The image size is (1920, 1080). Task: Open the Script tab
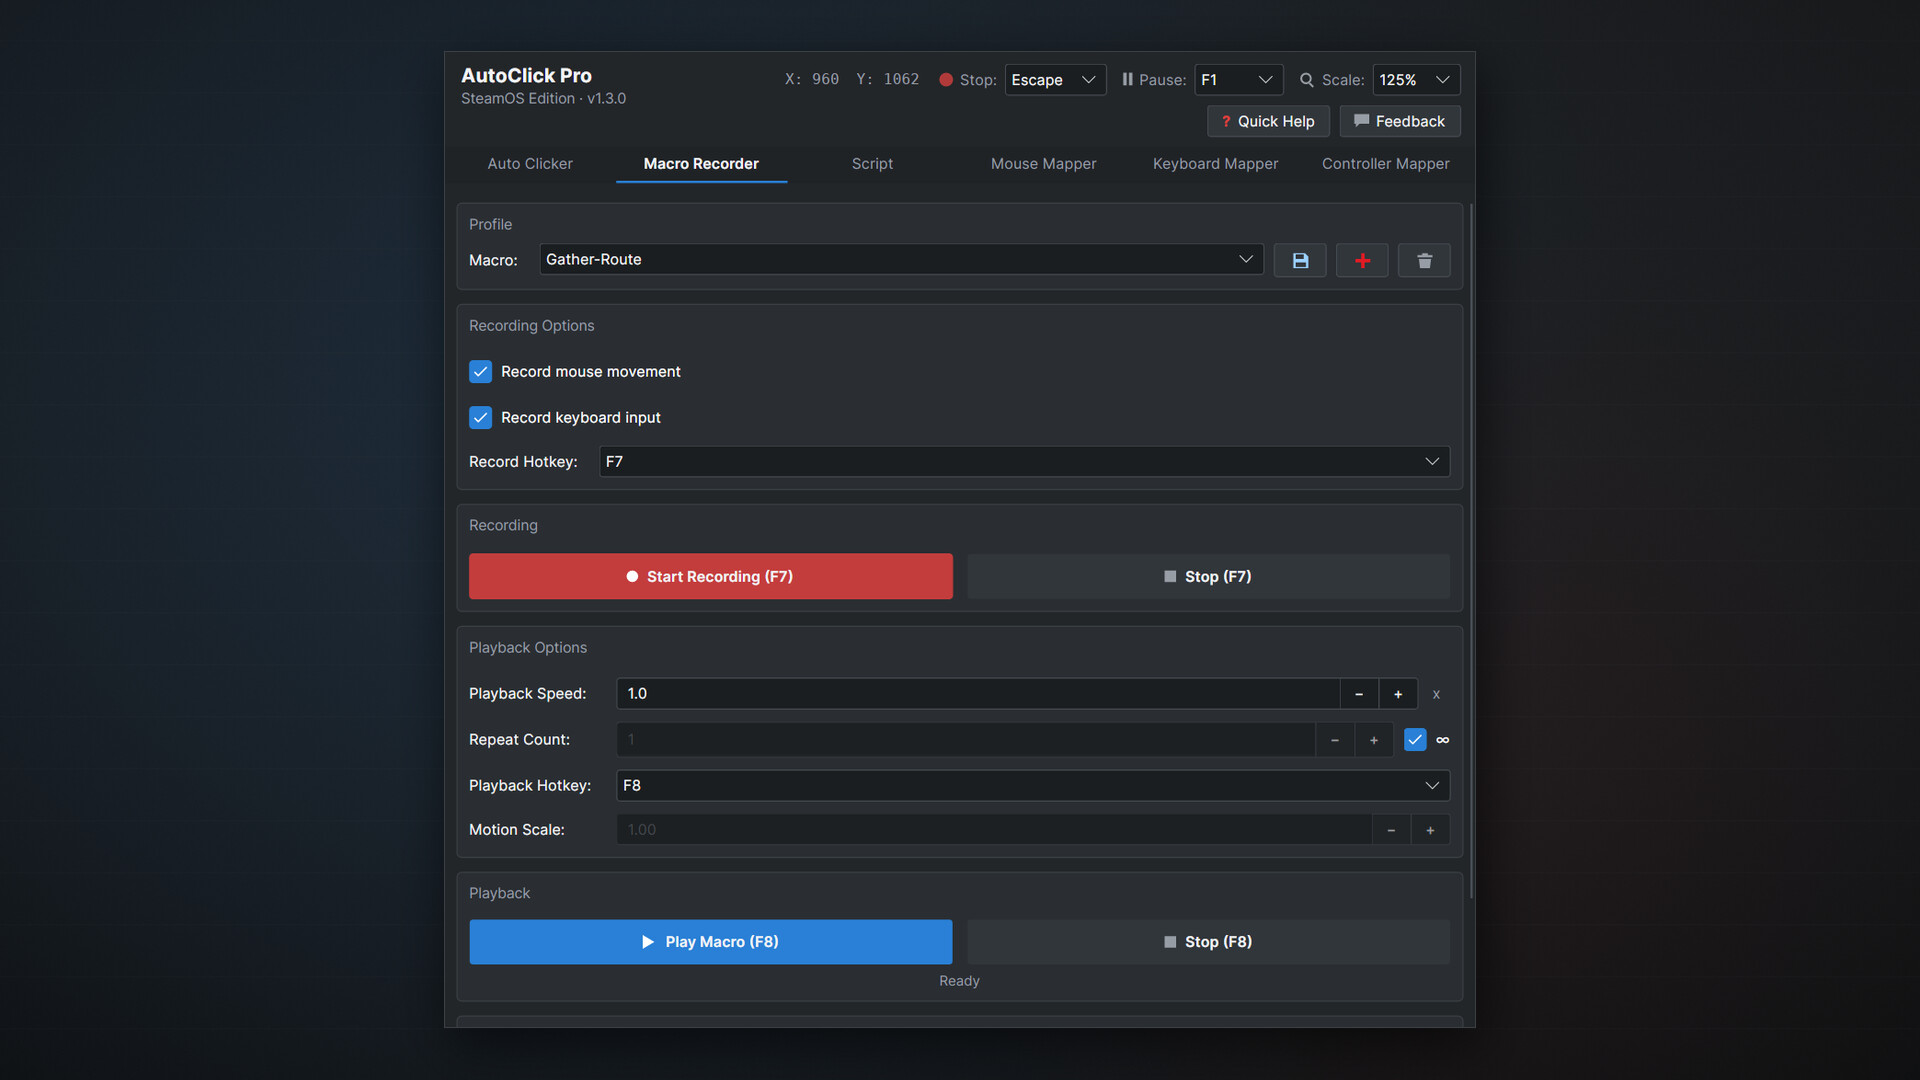click(x=872, y=164)
